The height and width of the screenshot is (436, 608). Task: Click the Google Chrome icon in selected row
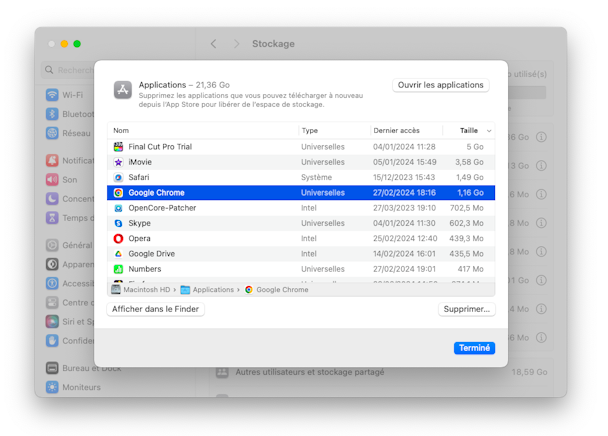point(118,193)
